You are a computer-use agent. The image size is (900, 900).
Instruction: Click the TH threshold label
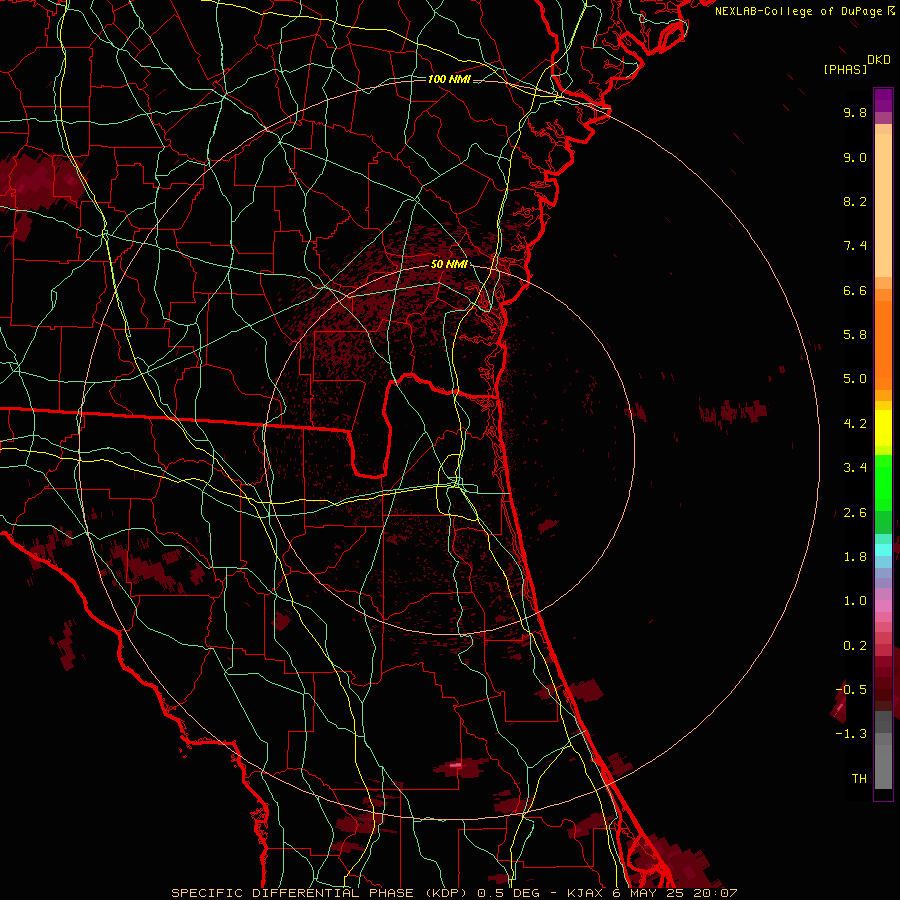click(x=859, y=779)
